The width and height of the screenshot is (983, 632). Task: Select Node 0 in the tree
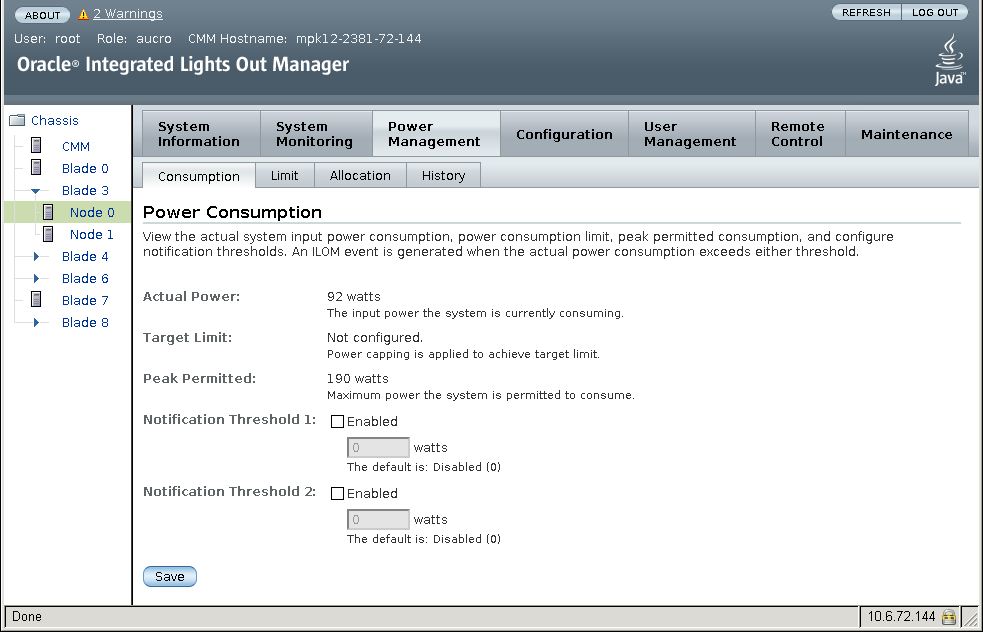tap(92, 212)
